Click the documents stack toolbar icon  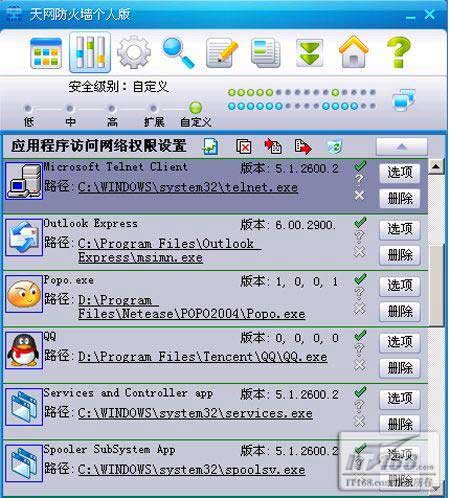(x=266, y=53)
